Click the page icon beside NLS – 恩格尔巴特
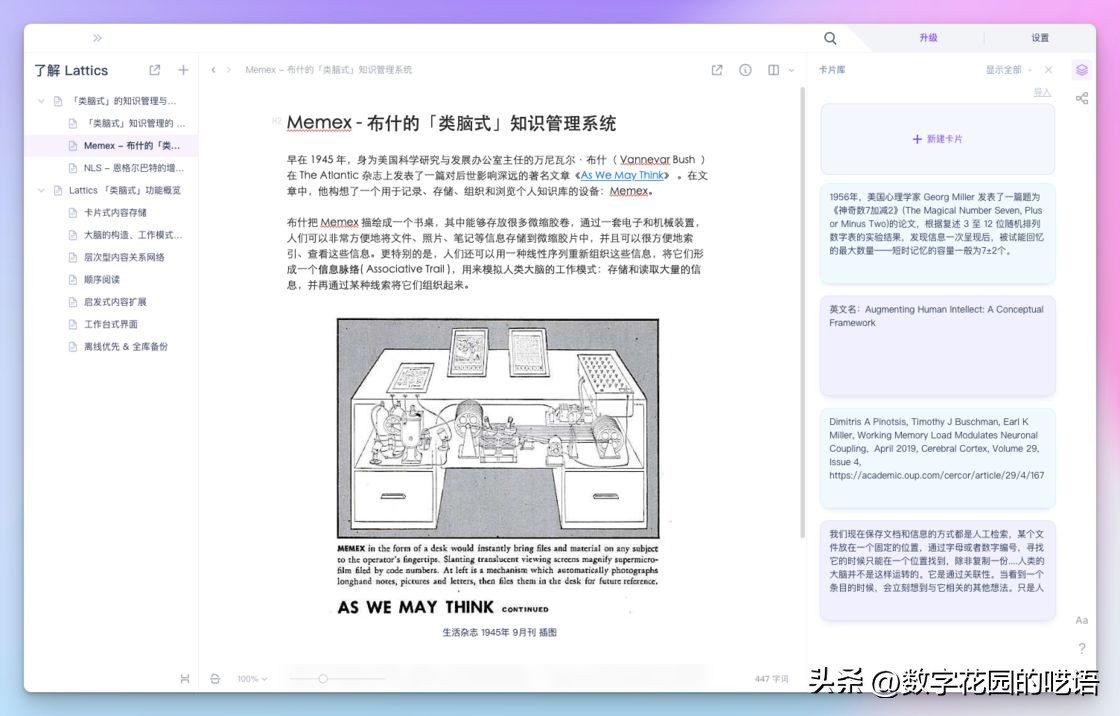The width and height of the screenshot is (1120, 716). (72, 168)
